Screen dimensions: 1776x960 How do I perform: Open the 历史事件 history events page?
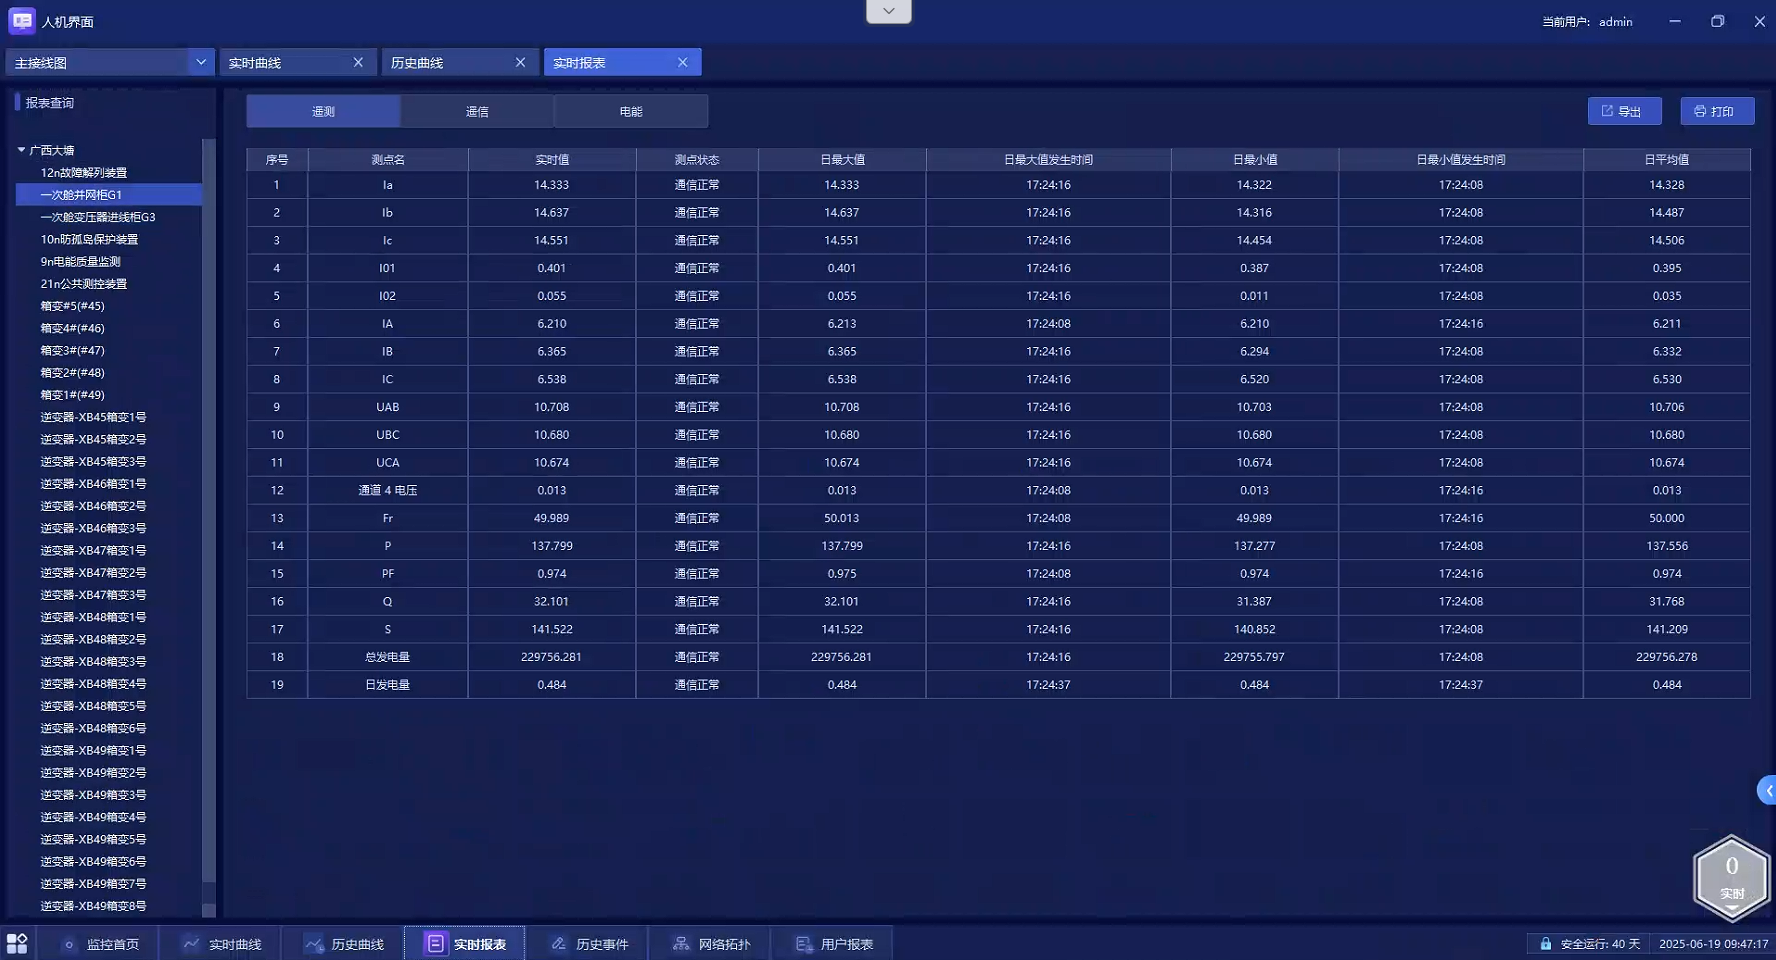pyautogui.click(x=590, y=944)
